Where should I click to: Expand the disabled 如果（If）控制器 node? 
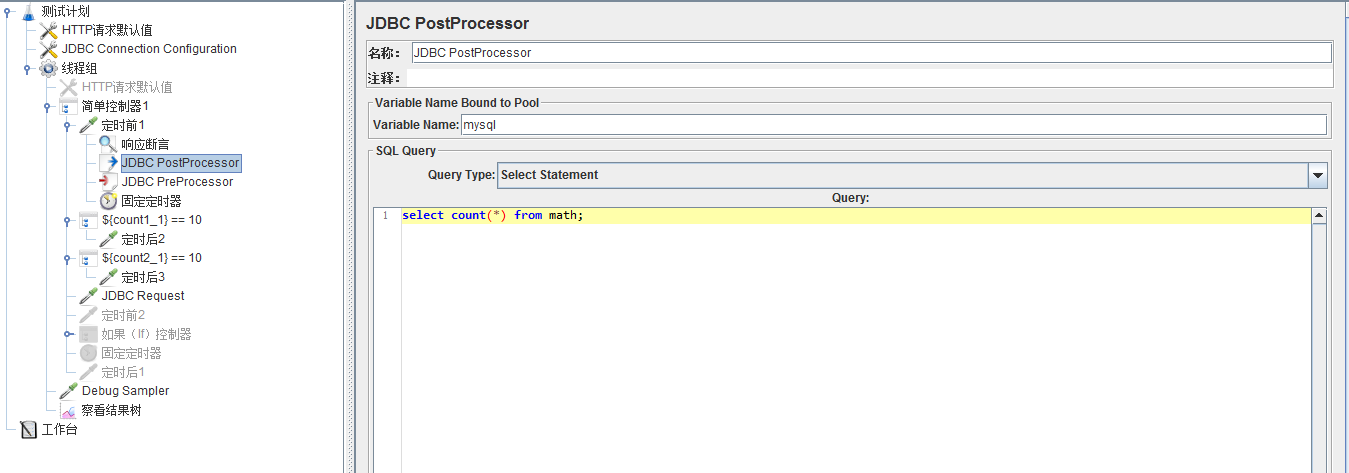(x=67, y=334)
